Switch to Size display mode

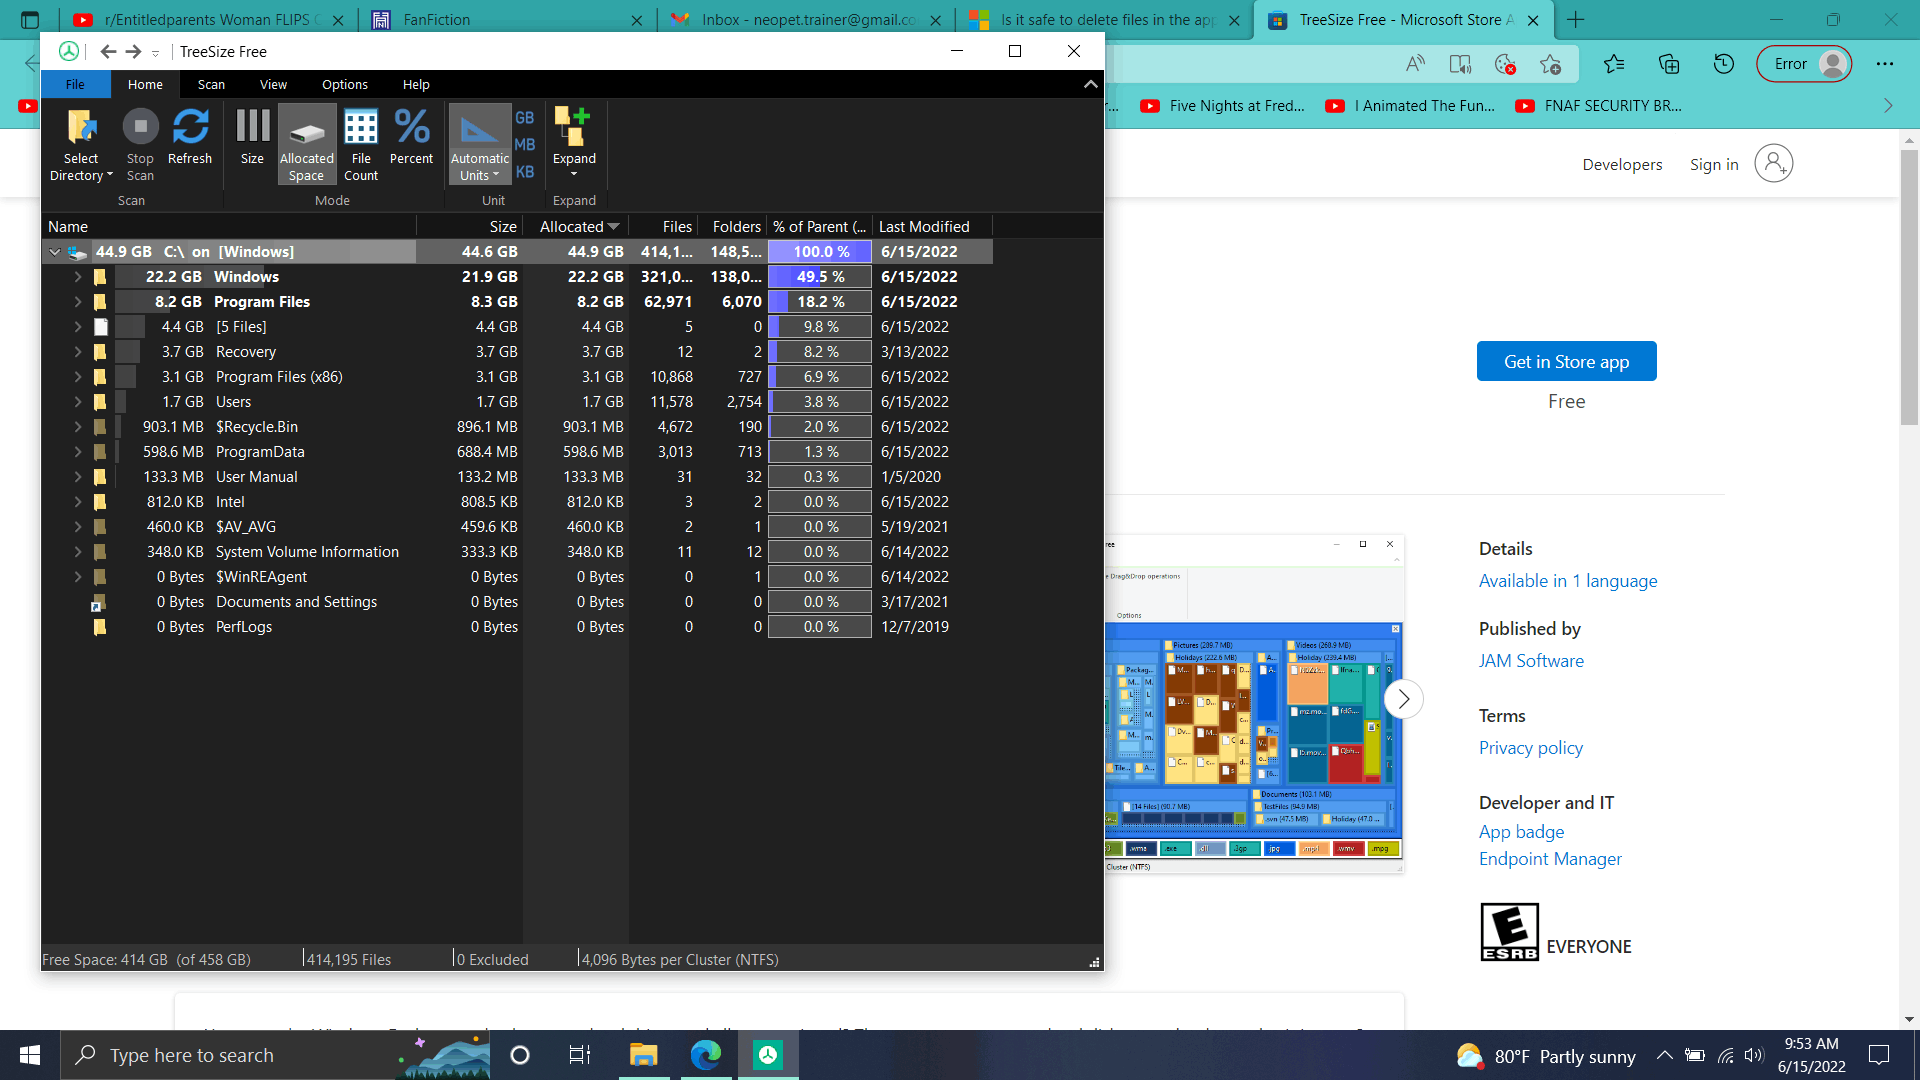(x=252, y=137)
